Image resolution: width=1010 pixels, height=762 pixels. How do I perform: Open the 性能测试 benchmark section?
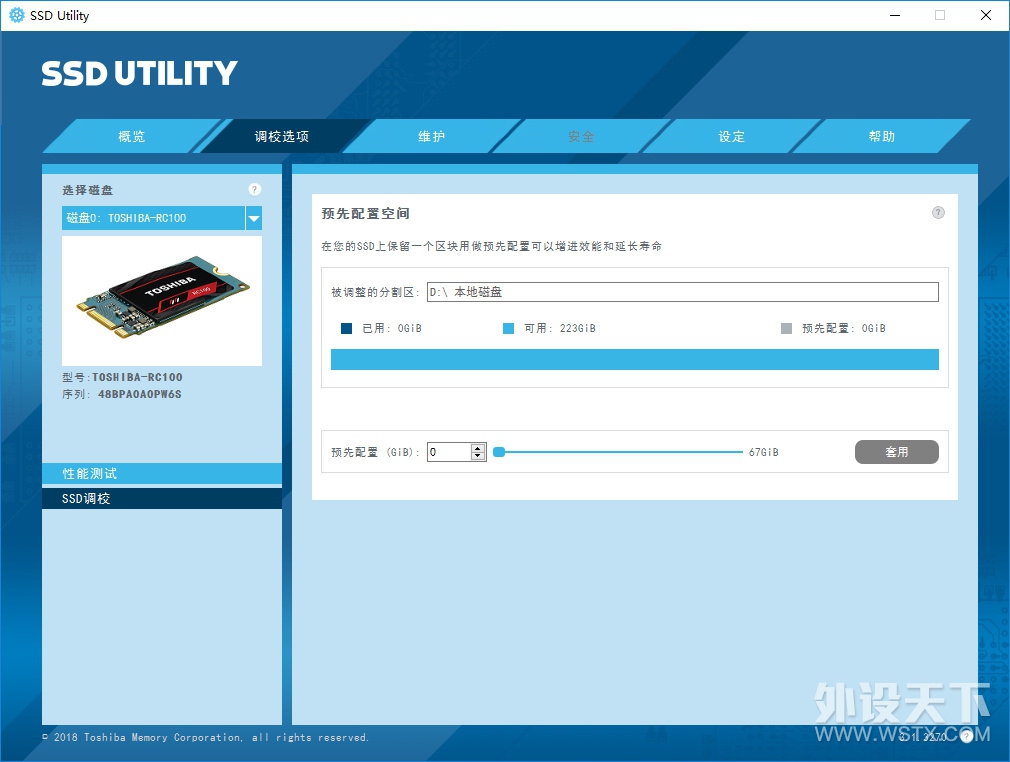pyautogui.click(x=162, y=473)
